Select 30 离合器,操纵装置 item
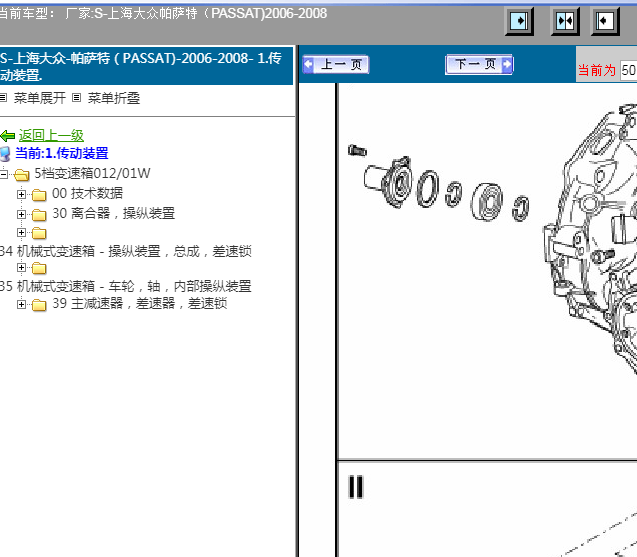The height and width of the screenshot is (557, 637). pos(113,213)
